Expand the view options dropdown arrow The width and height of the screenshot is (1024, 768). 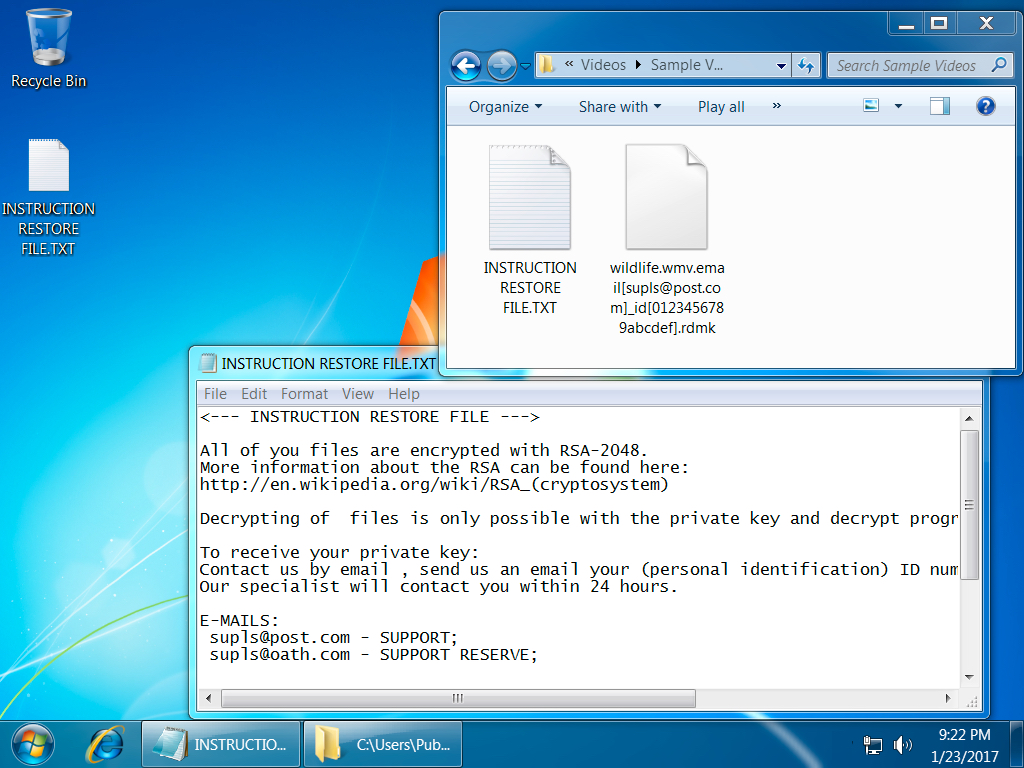[x=898, y=106]
